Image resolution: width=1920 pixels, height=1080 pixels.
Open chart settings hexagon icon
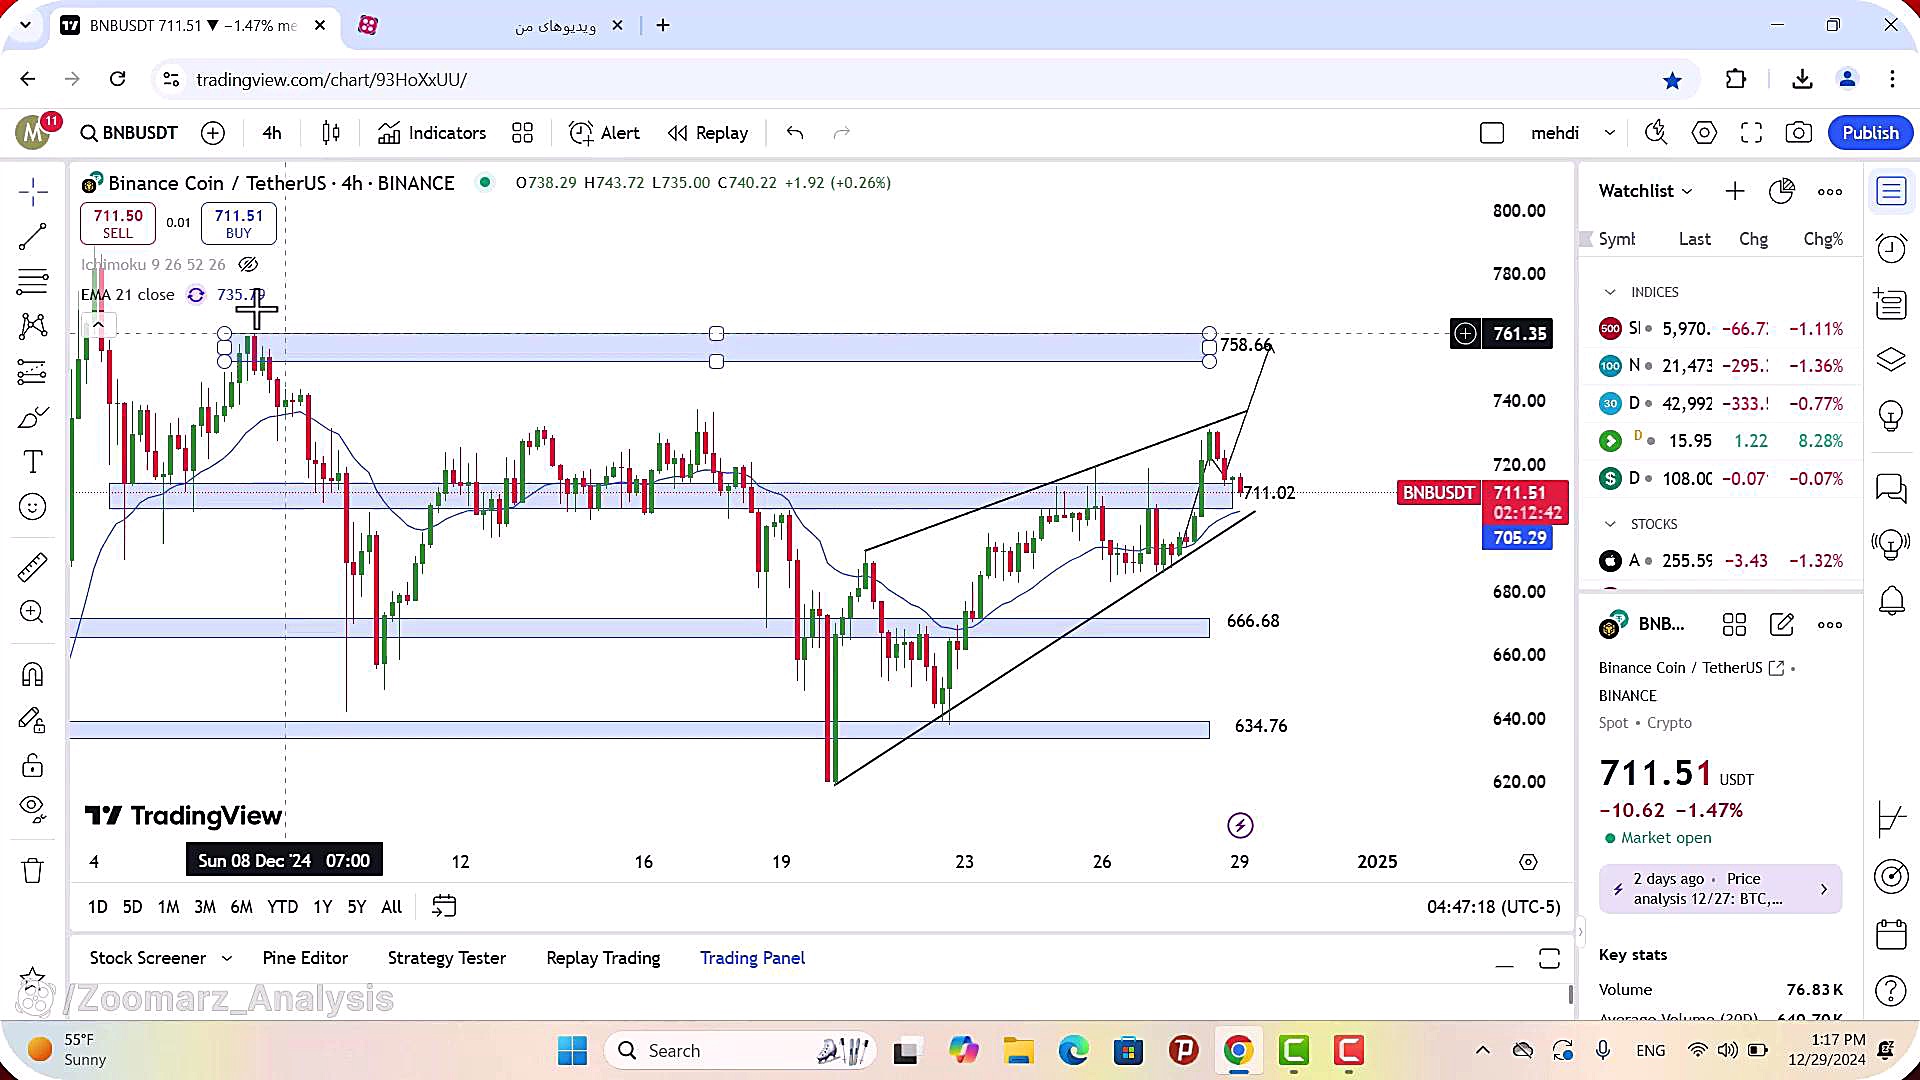point(1704,133)
